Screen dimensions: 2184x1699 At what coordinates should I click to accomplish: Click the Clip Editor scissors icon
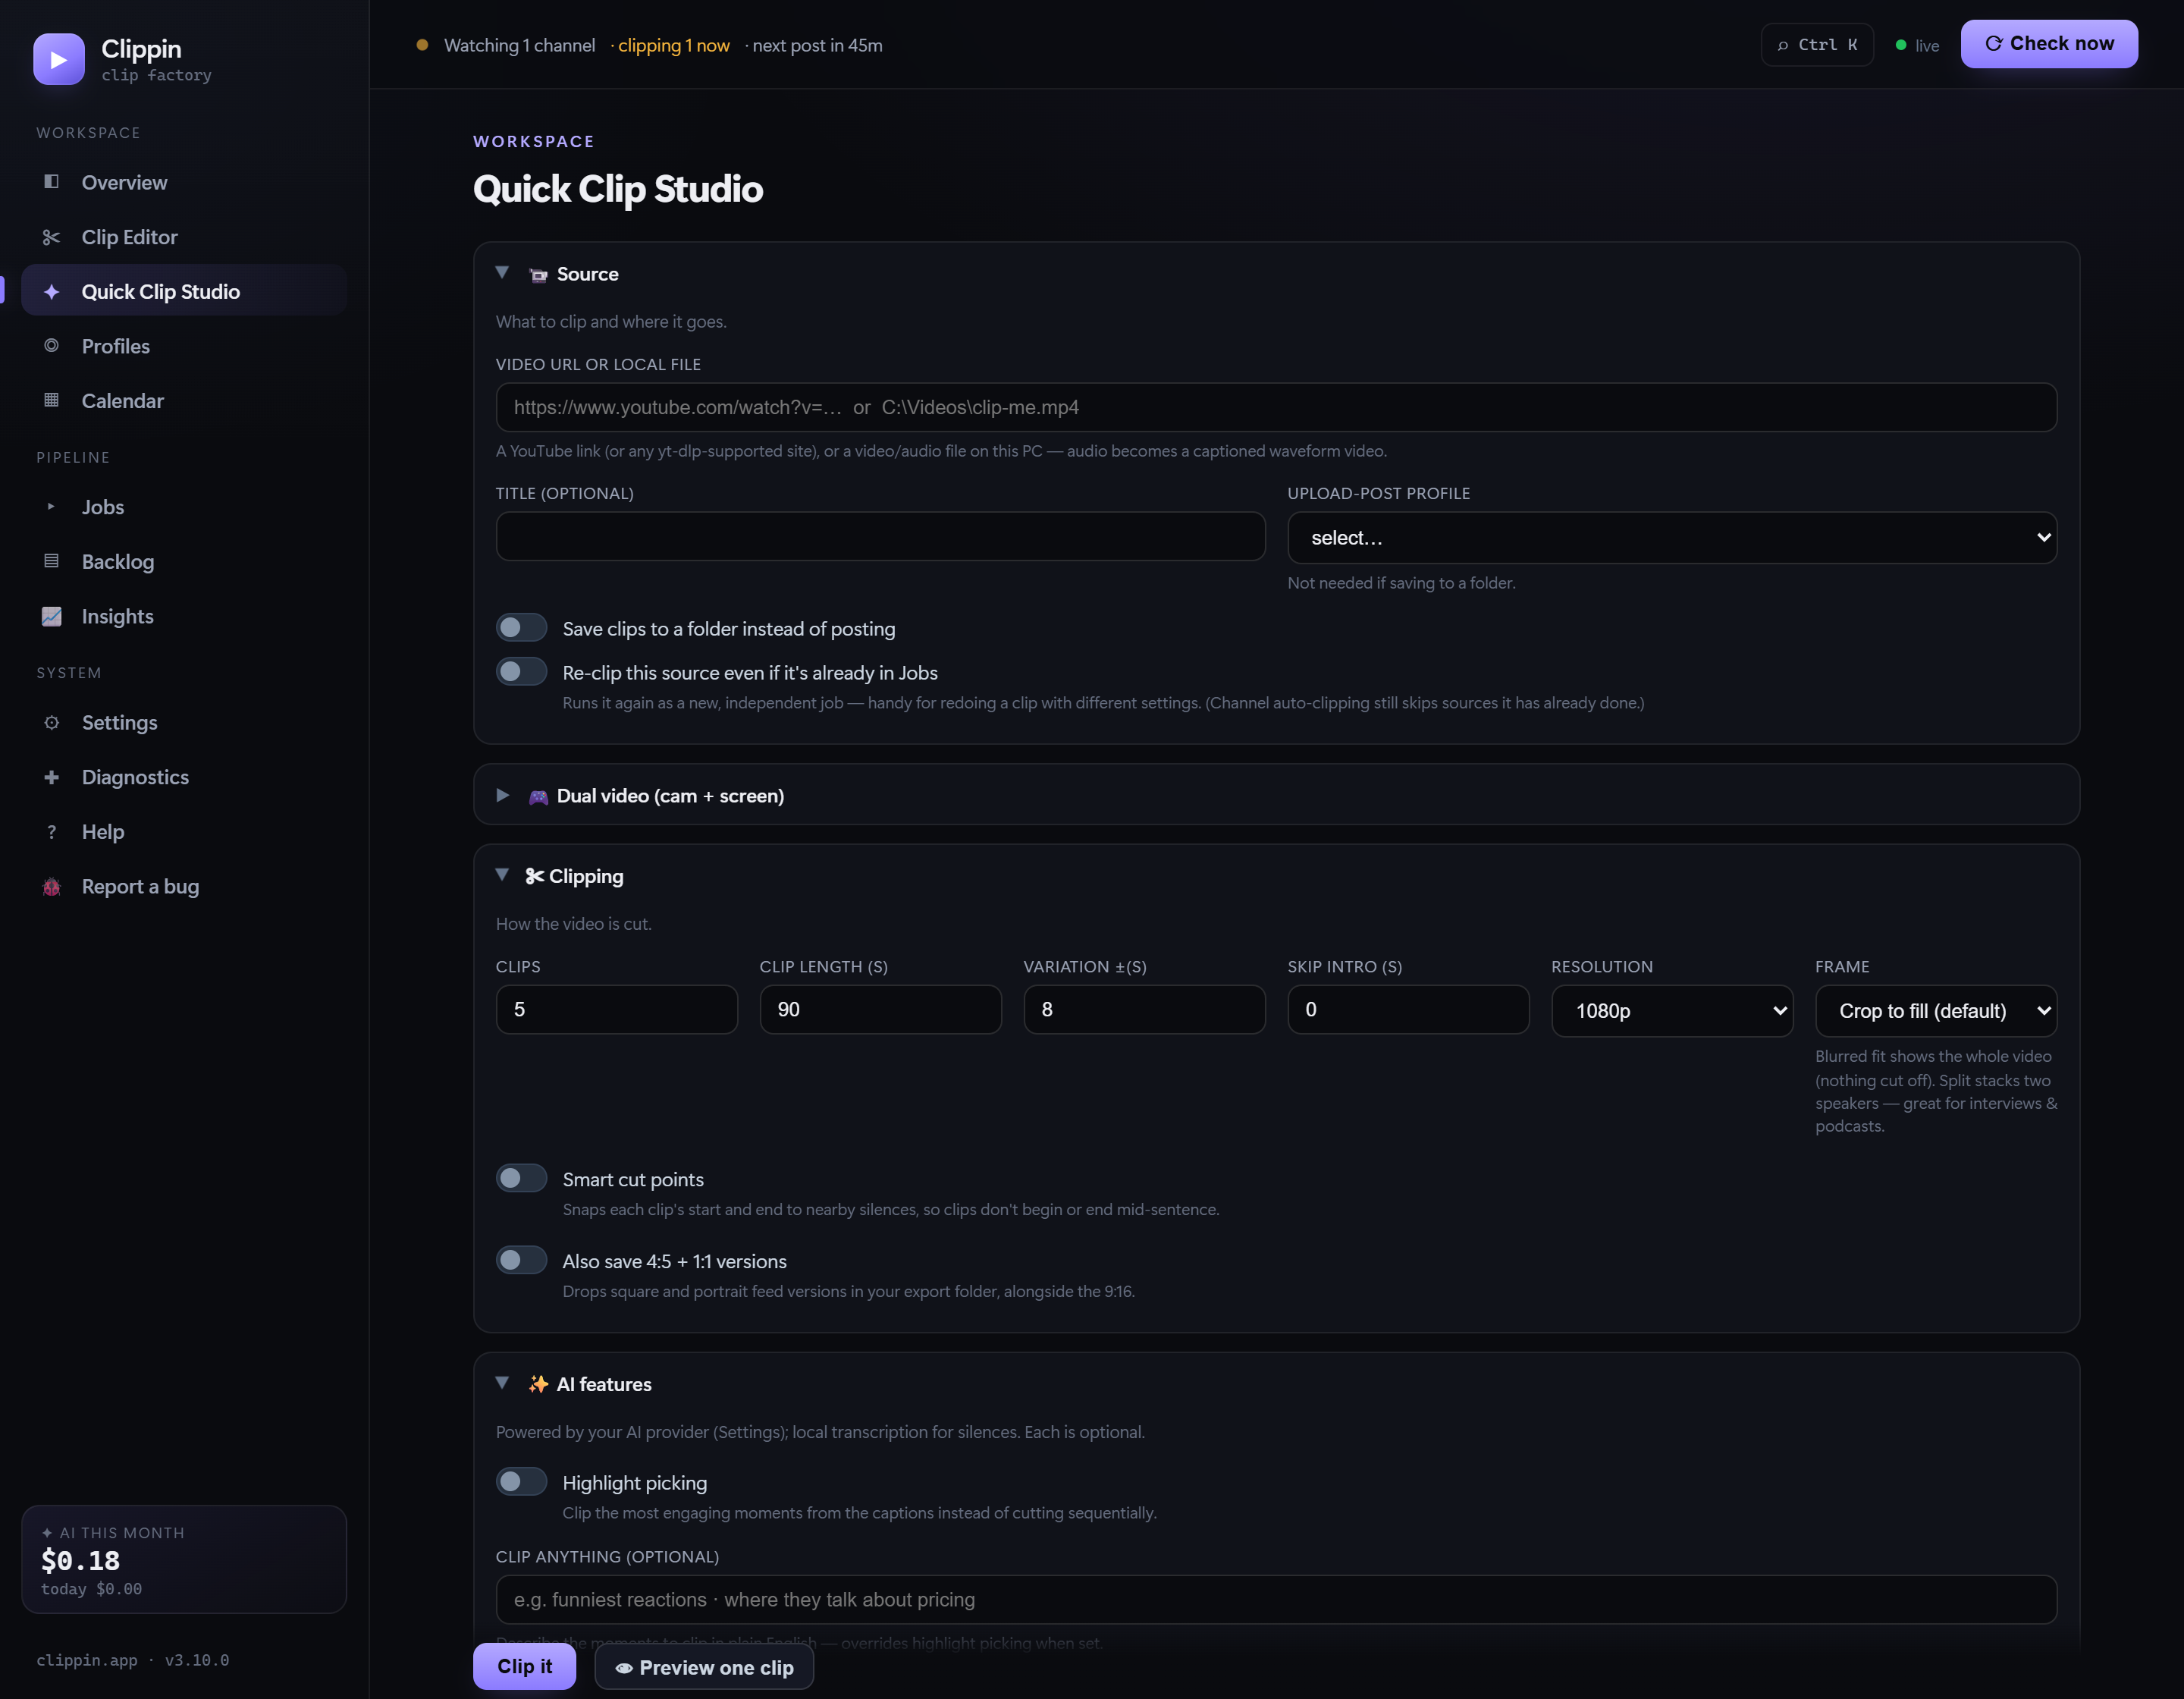pyautogui.click(x=51, y=237)
